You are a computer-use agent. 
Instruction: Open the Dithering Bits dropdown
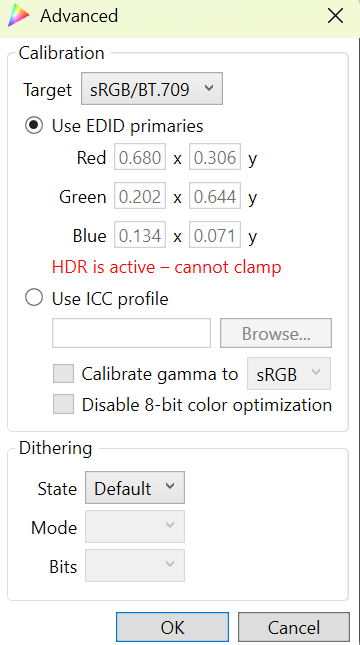pyautogui.click(x=135, y=566)
